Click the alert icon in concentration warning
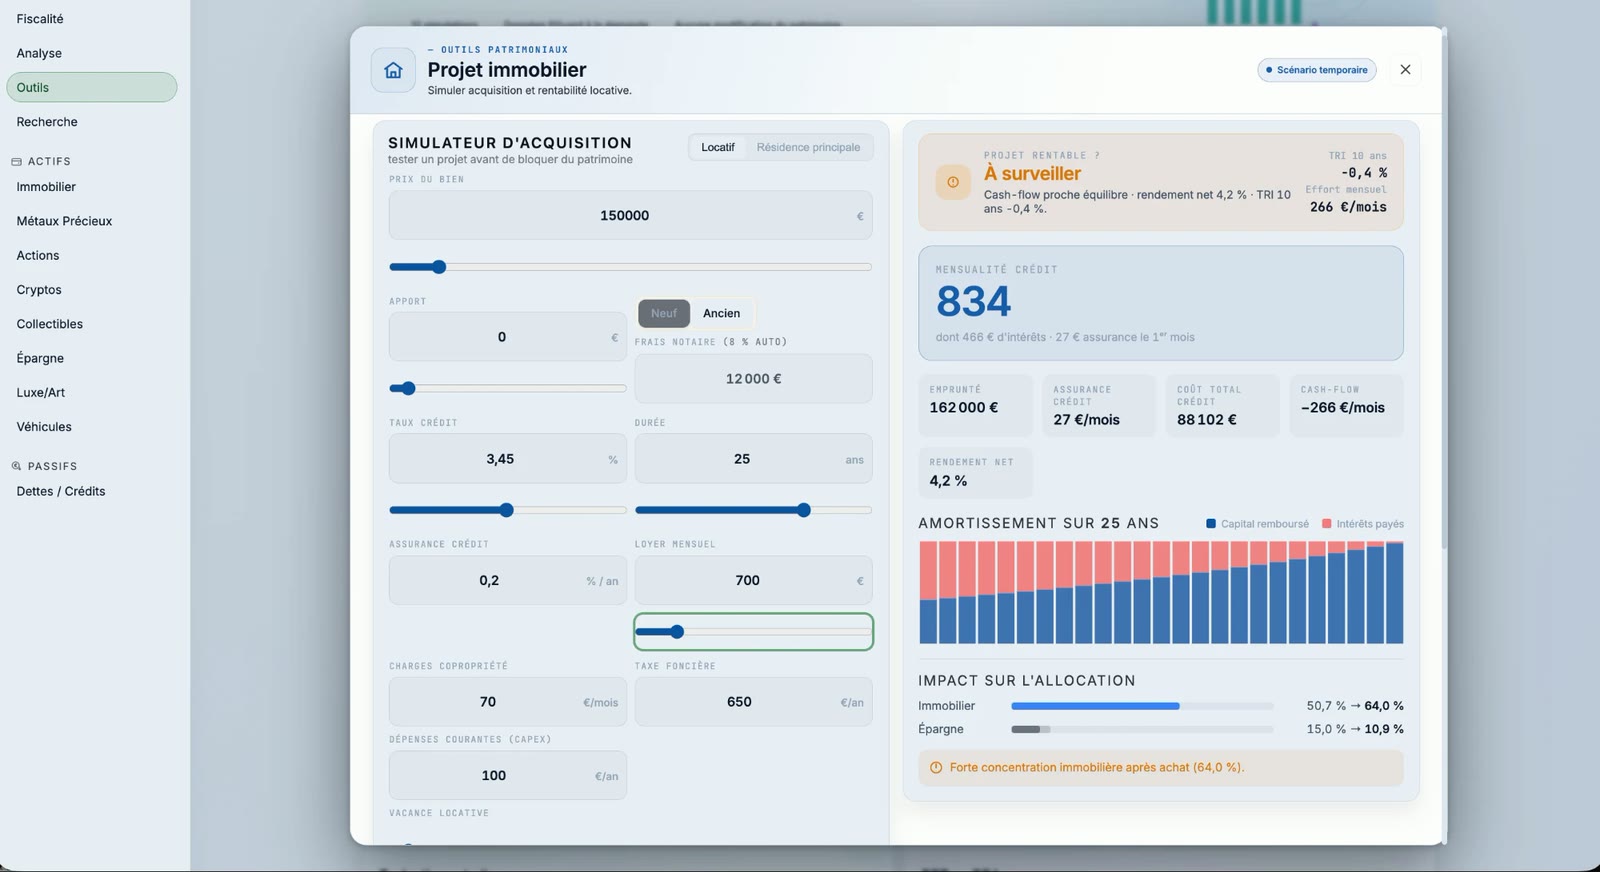Screen dimensions: 1600x872 coord(936,768)
